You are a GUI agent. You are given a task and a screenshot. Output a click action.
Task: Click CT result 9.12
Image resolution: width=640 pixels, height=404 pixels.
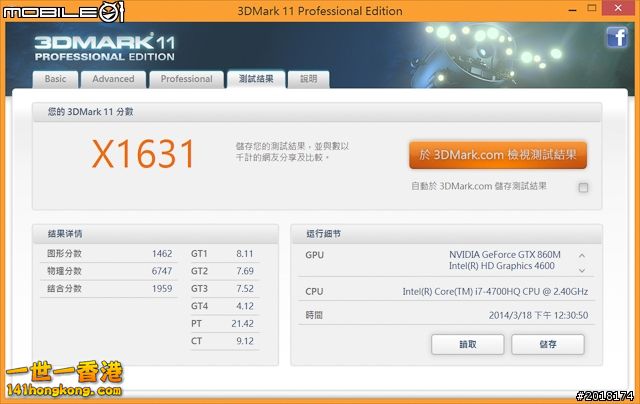[x=245, y=341]
